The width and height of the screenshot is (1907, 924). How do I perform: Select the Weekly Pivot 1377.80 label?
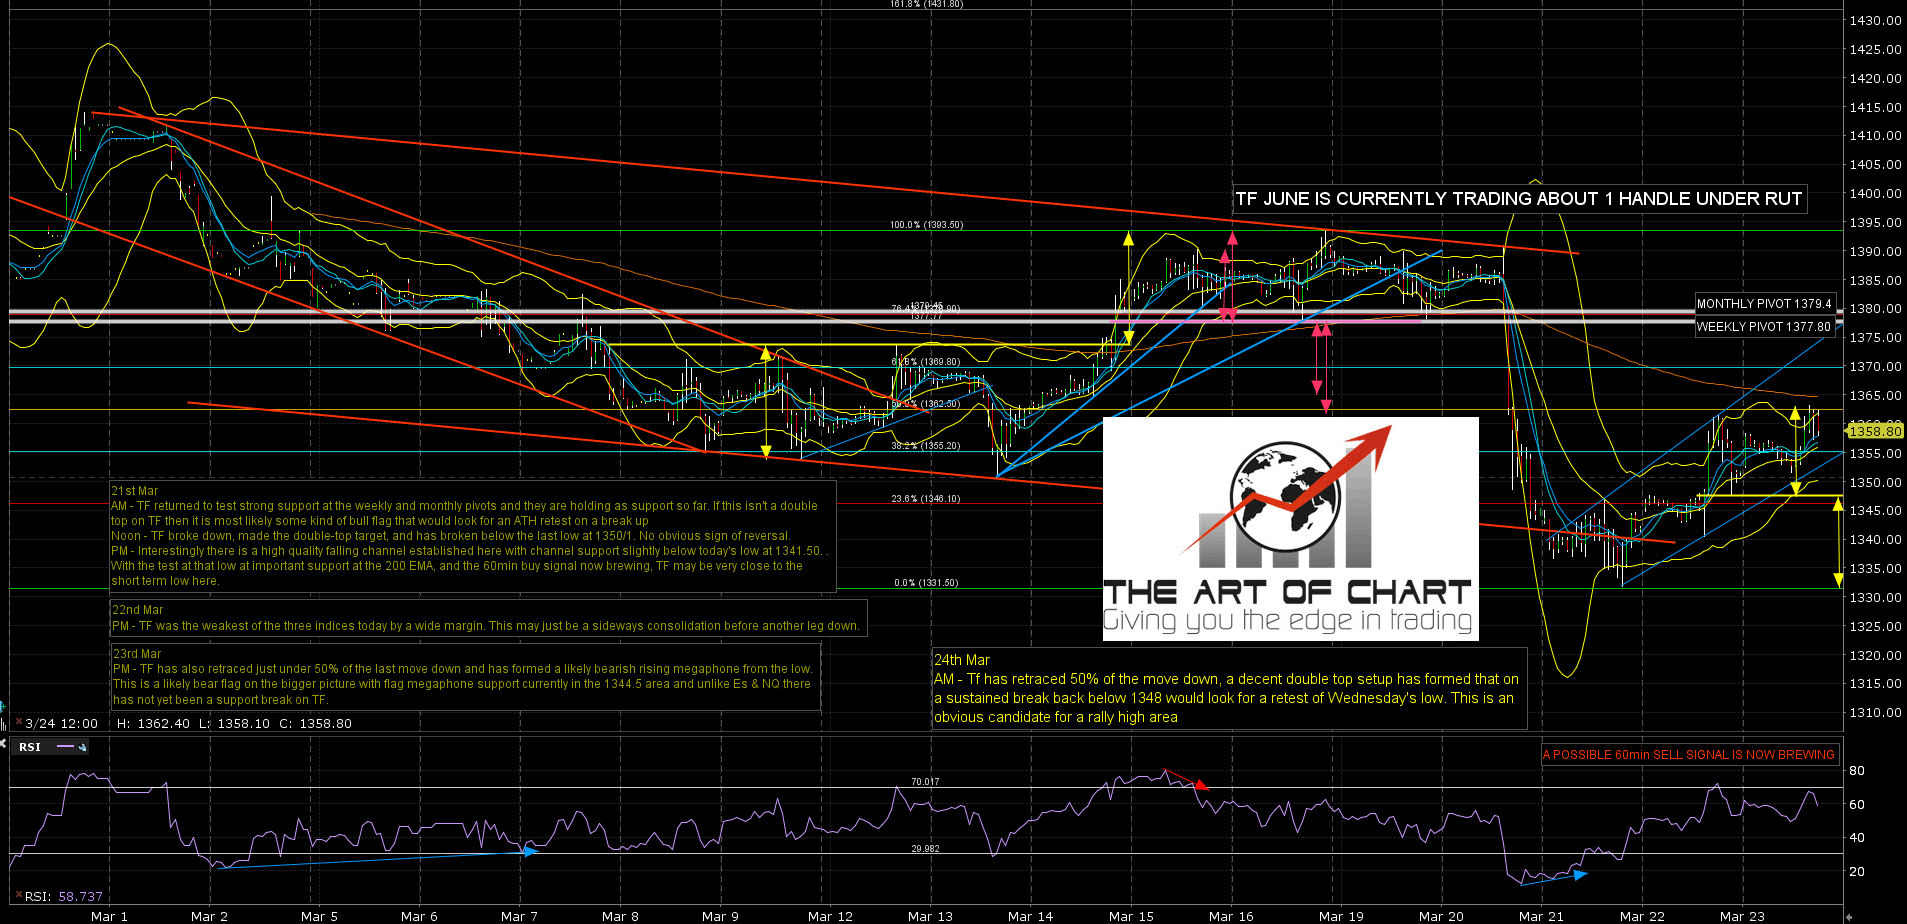[x=1763, y=327]
